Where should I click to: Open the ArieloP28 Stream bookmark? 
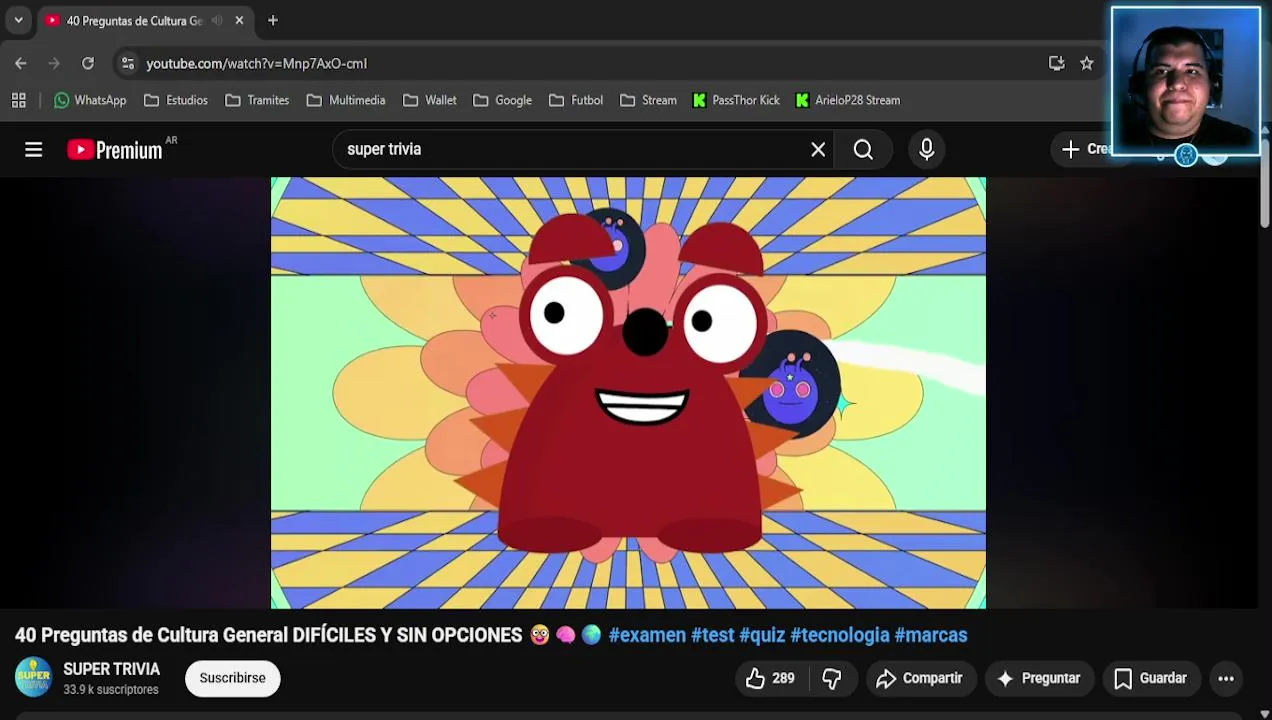pos(848,100)
